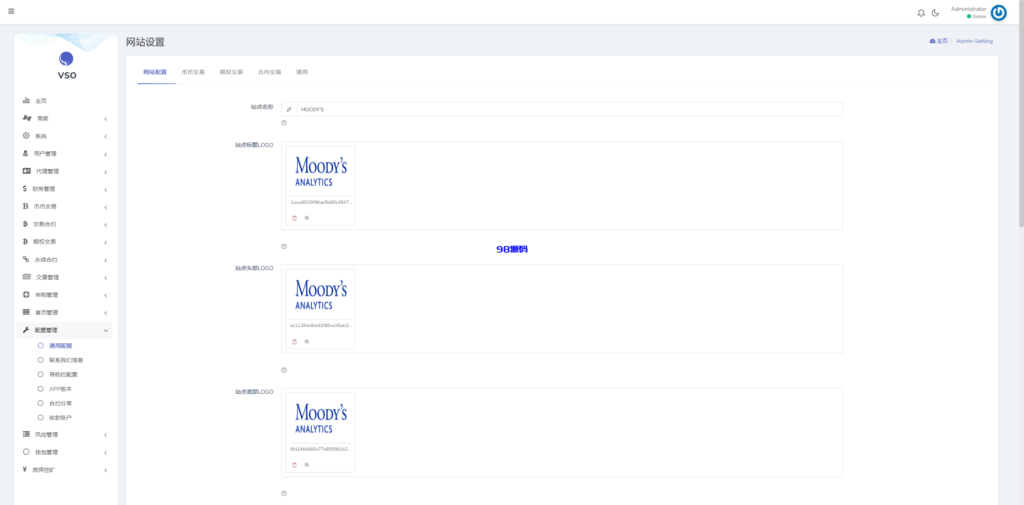Viewport: 1024px width, 505px height.
Task: Click the 商家 icon in sidebar
Action: tap(27, 118)
